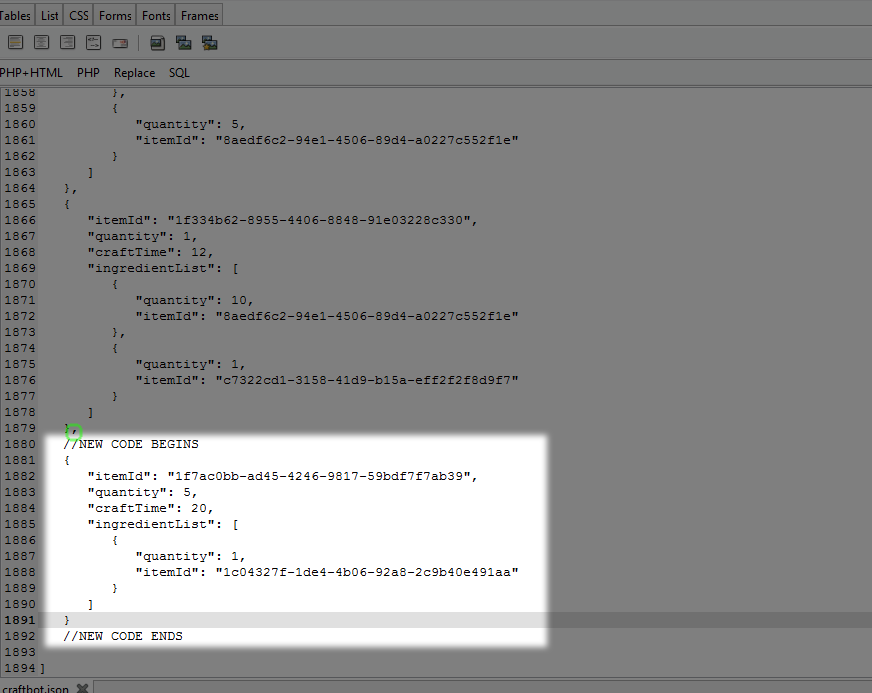Viewport: 872px width, 693px height.
Task: Click the opening brace on line 1881
Action: click(x=67, y=460)
